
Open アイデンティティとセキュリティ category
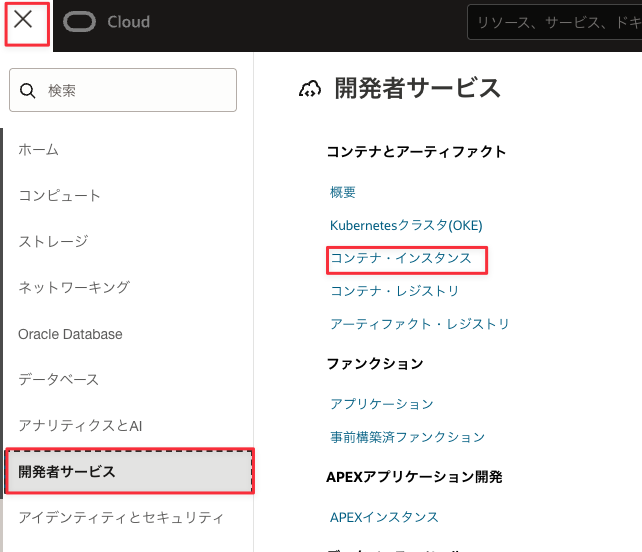click(x=120, y=517)
